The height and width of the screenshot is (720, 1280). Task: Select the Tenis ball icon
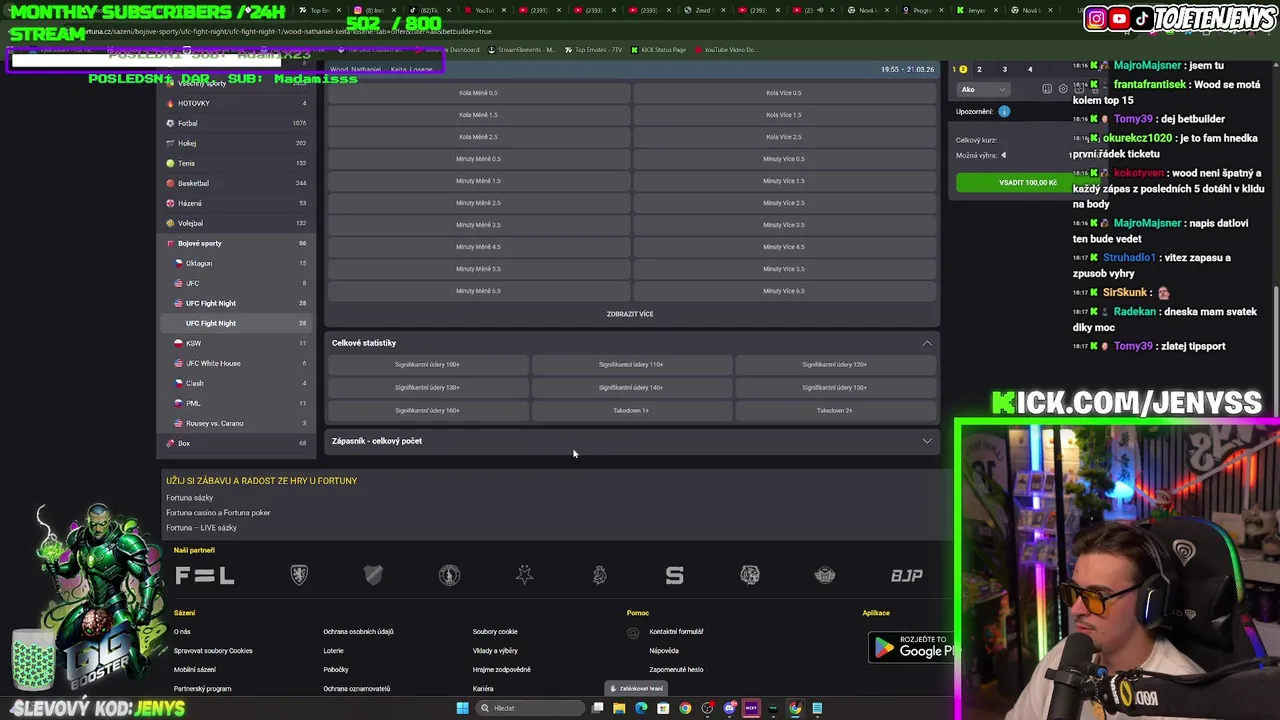click(x=170, y=163)
